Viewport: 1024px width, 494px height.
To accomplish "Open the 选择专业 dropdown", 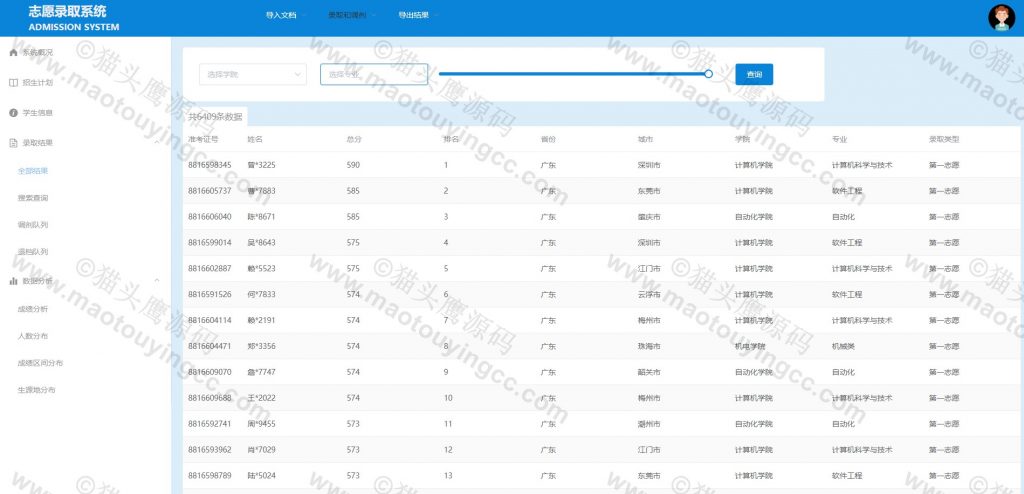I will coord(373,74).
